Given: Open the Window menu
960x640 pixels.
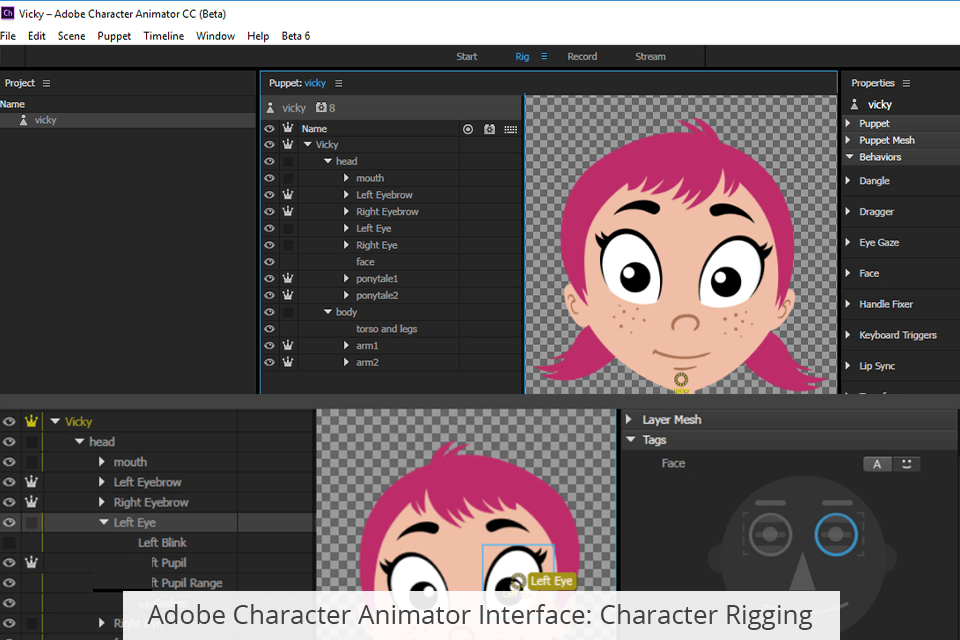Looking at the screenshot, I should point(216,36).
